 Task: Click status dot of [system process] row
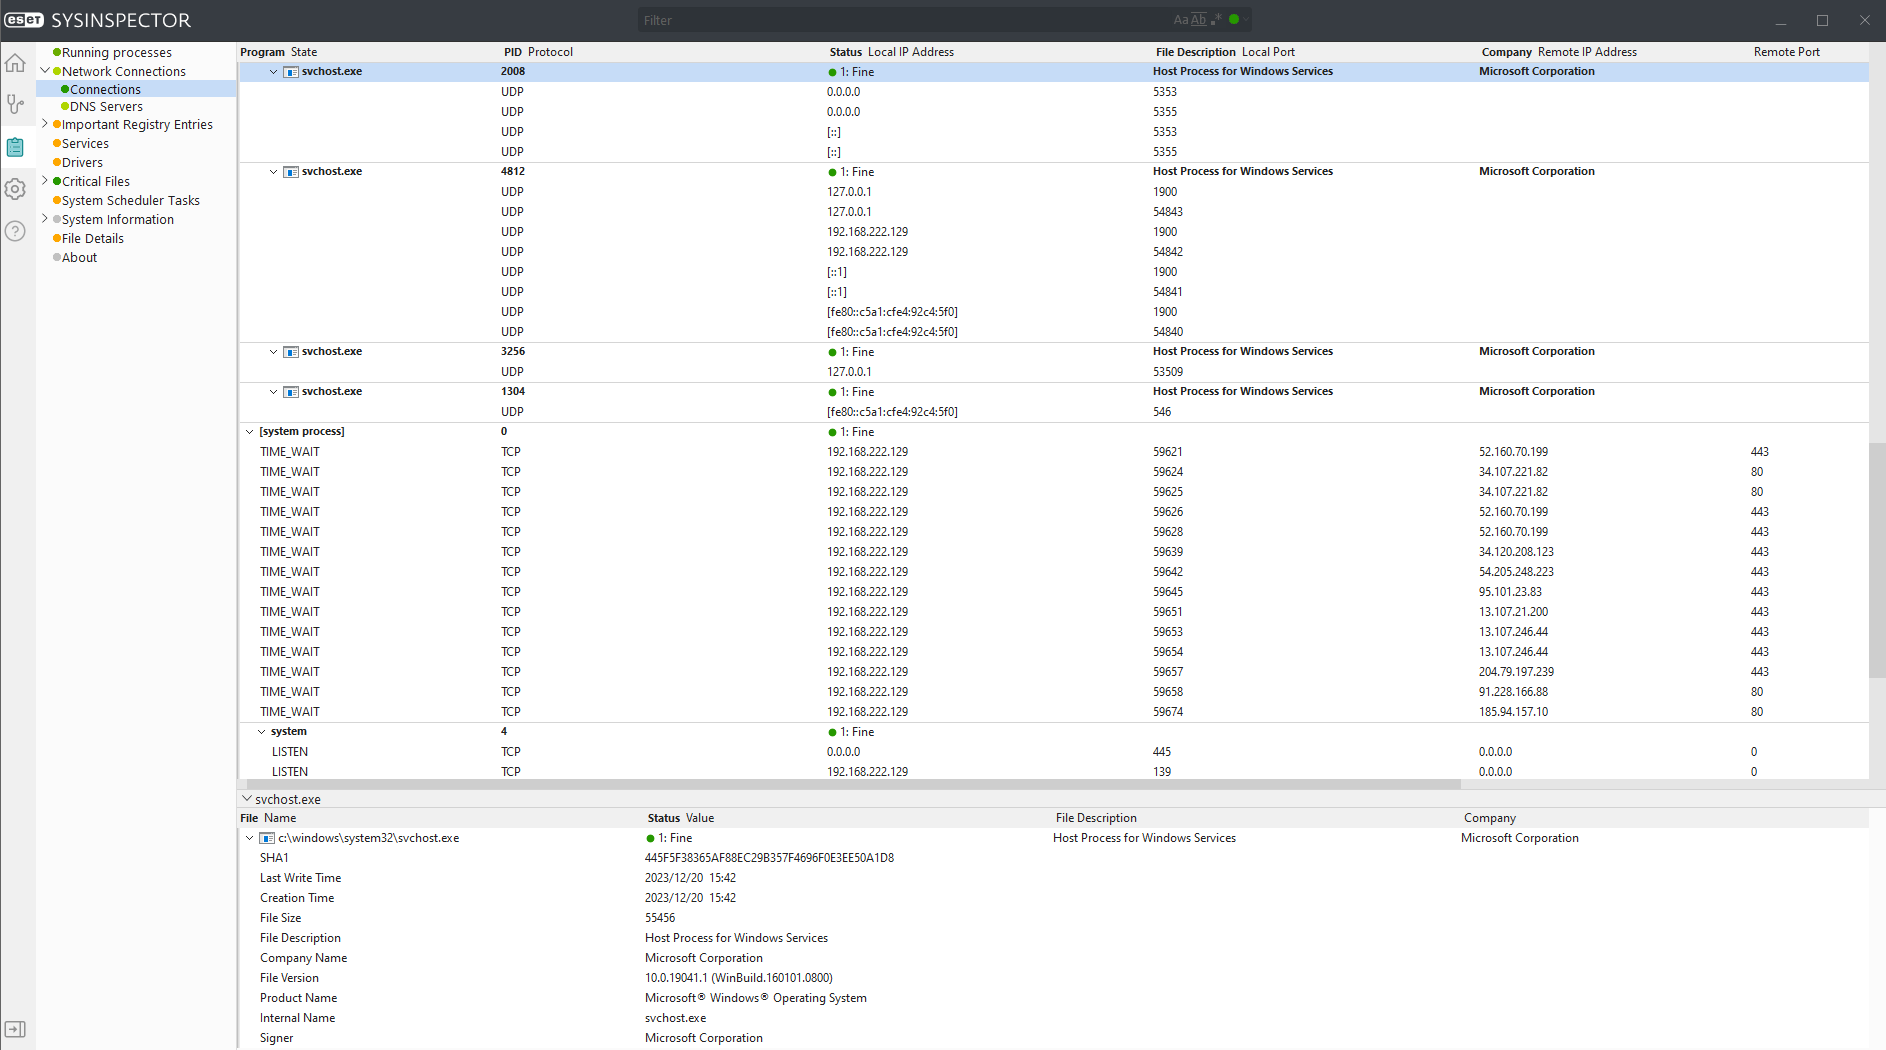[832, 432]
